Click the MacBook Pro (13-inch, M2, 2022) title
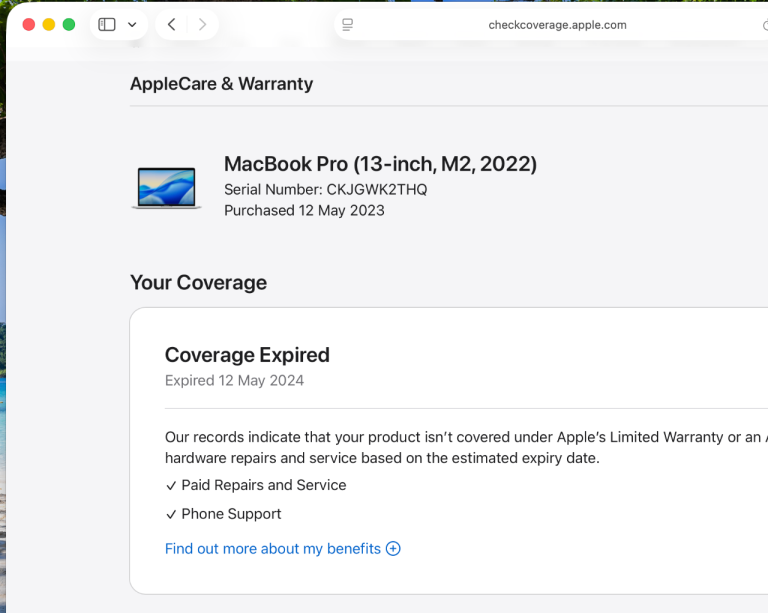The width and height of the screenshot is (768, 613). (x=381, y=164)
